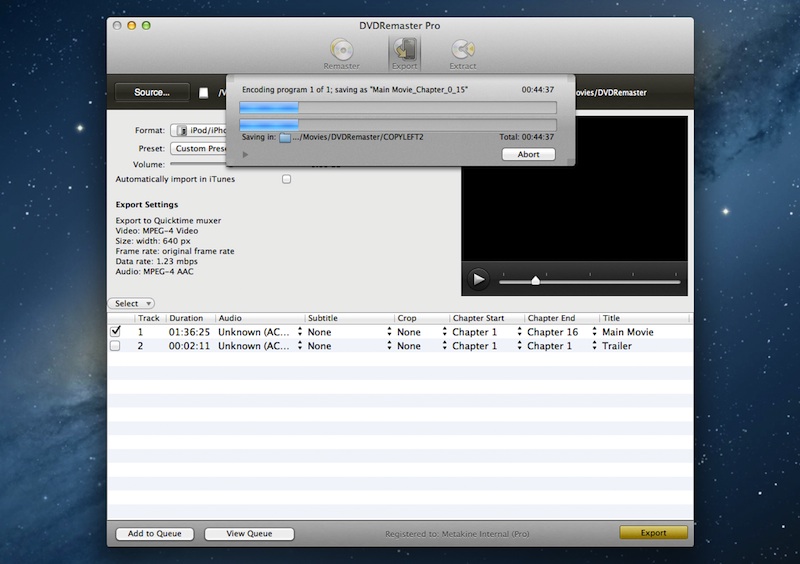Image resolution: width=800 pixels, height=564 pixels.
Task: Click the folder icon beside the saving path
Action: pos(285,137)
